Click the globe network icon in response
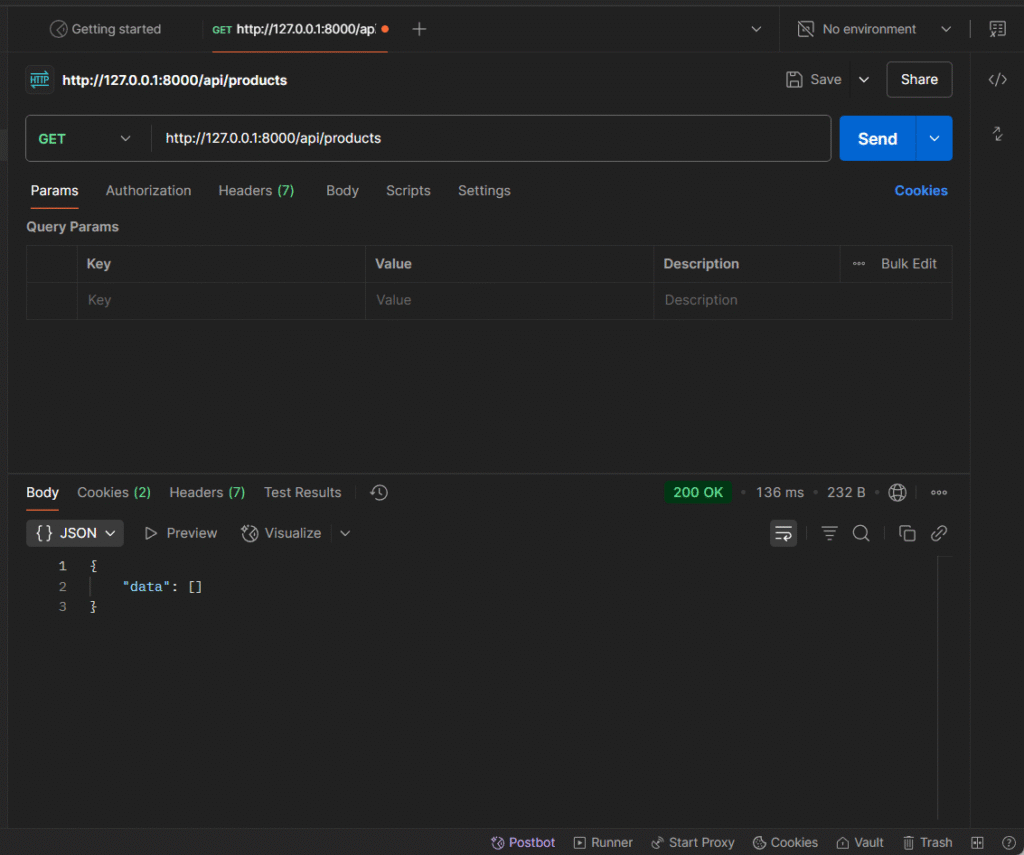Viewport: 1024px width, 855px height. click(898, 492)
